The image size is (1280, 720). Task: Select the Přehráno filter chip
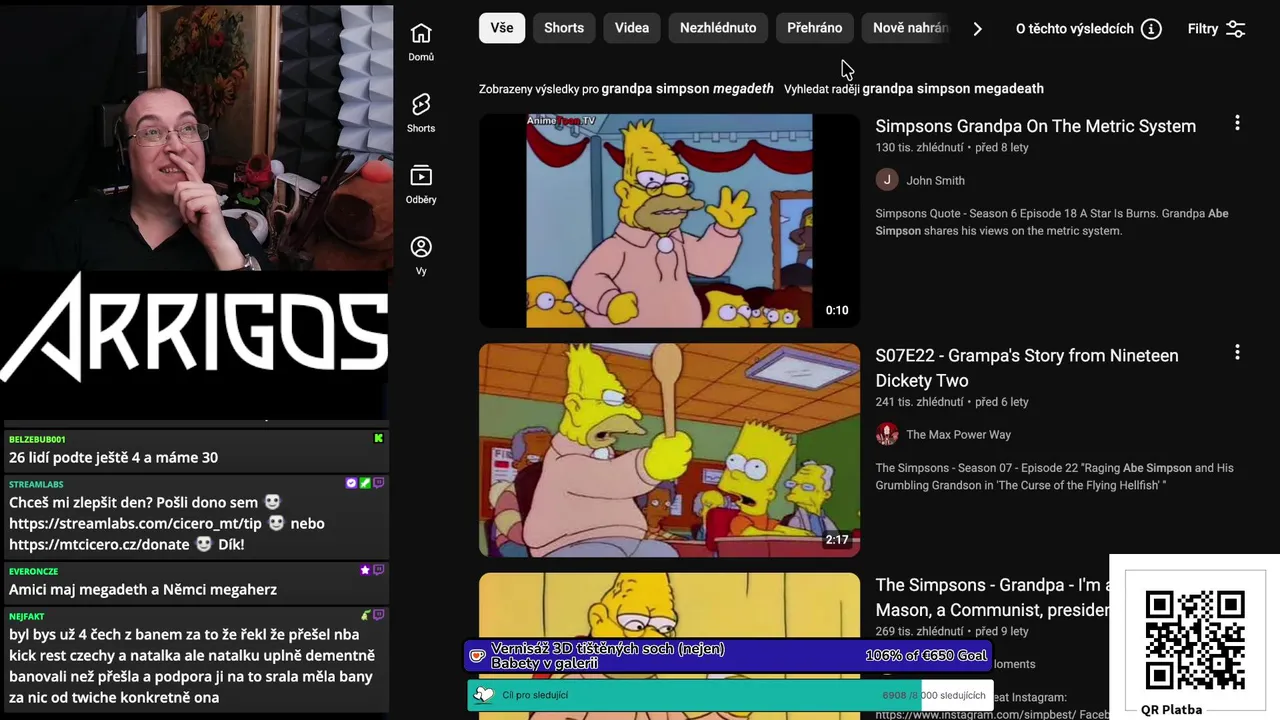coord(814,28)
